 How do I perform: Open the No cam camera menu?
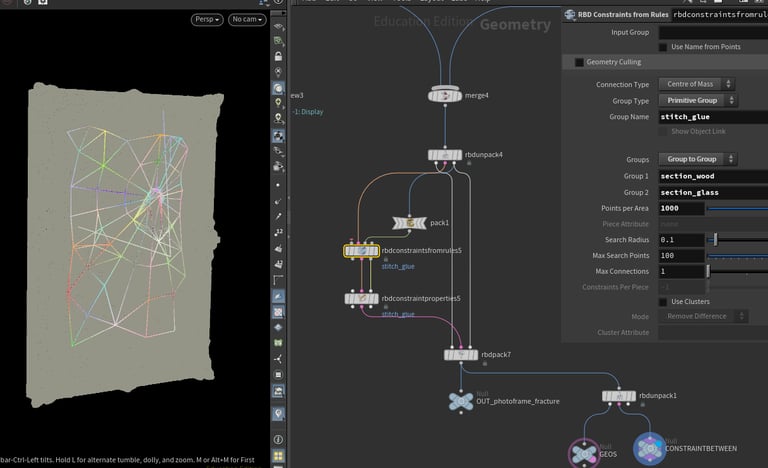pyautogui.click(x=247, y=20)
